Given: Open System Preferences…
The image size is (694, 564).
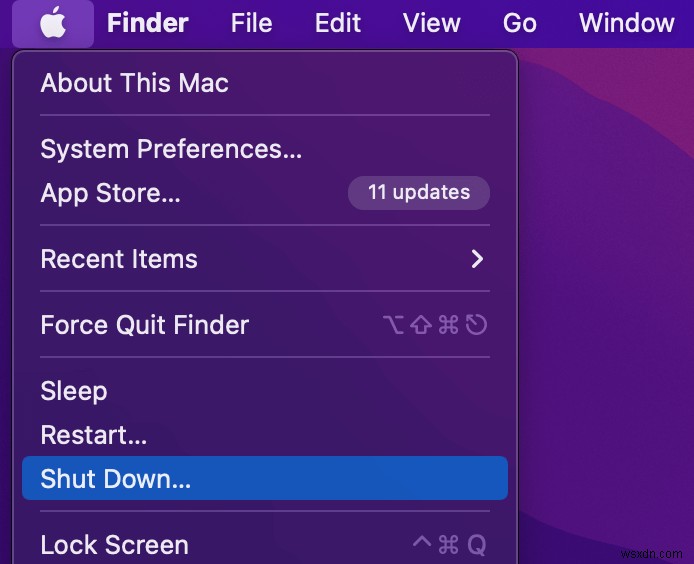Looking at the screenshot, I should coord(265,149).
